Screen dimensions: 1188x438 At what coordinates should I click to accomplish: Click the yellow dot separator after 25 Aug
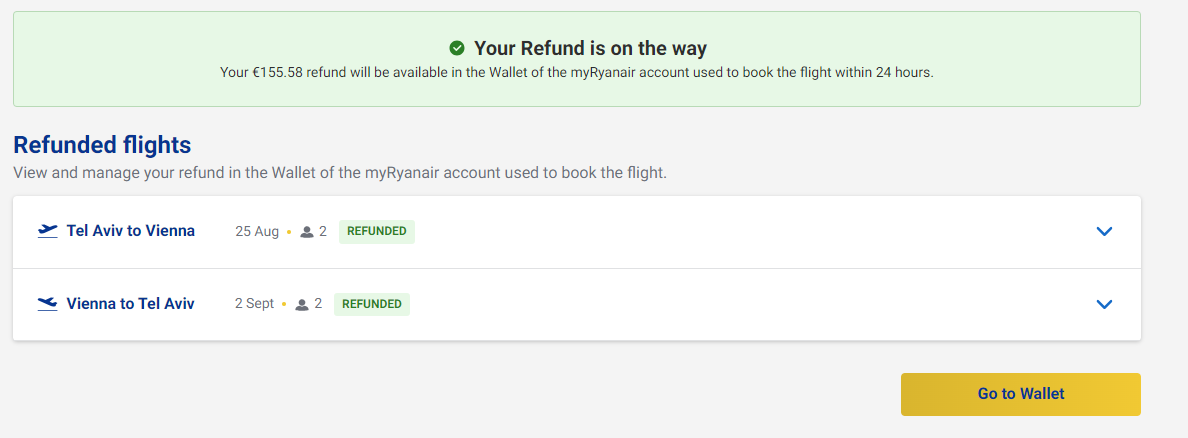289,232
